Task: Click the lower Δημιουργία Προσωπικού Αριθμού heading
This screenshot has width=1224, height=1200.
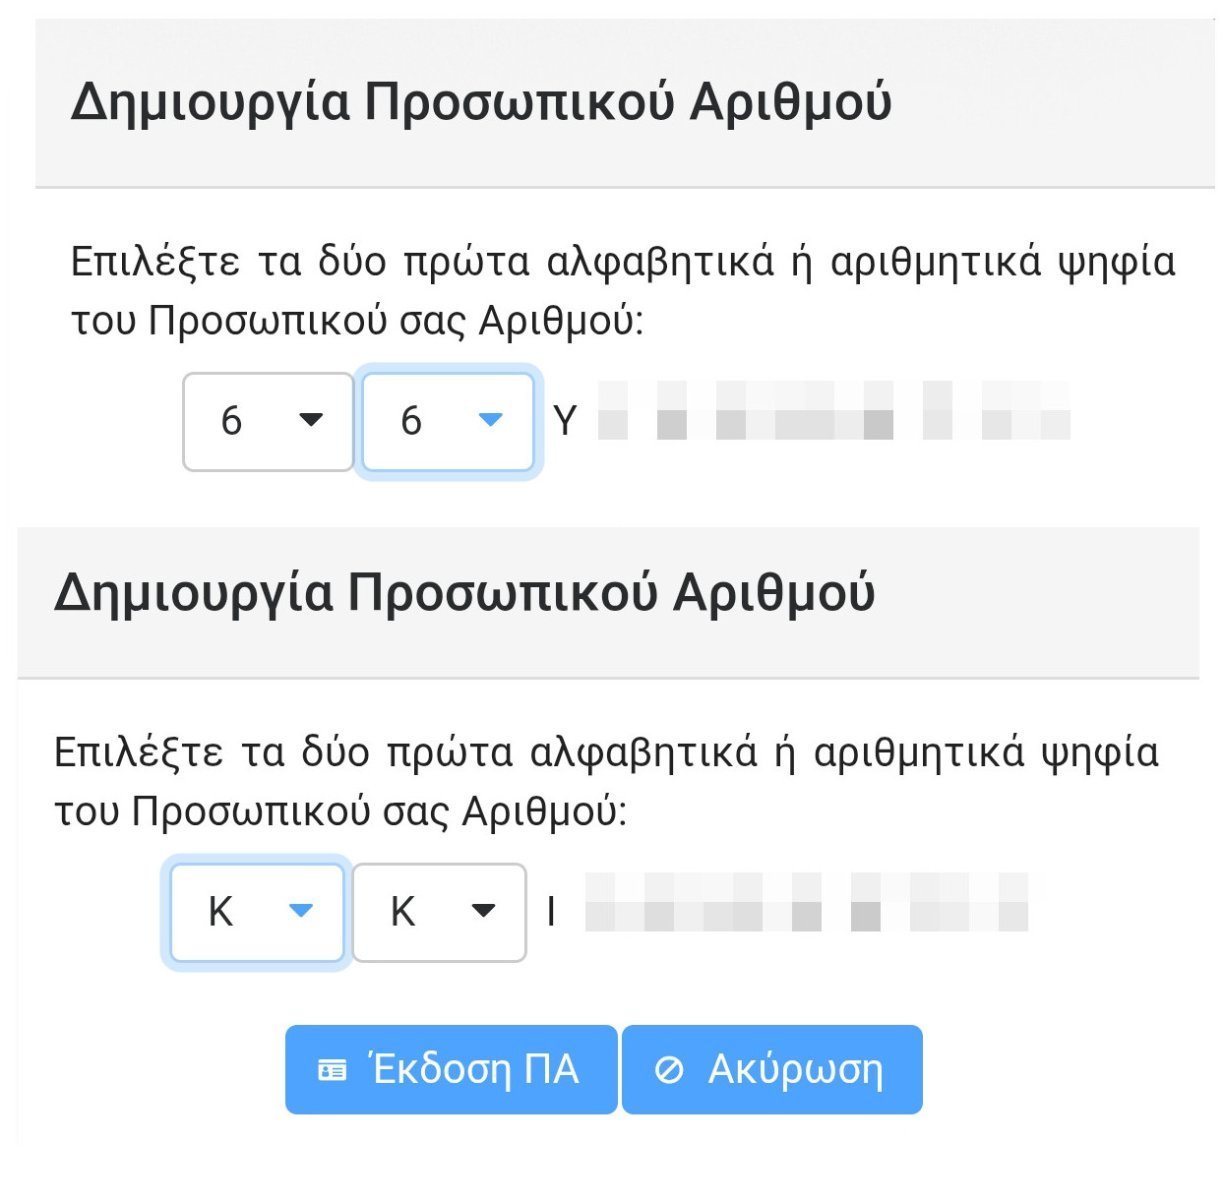Action: click(464, 592)
